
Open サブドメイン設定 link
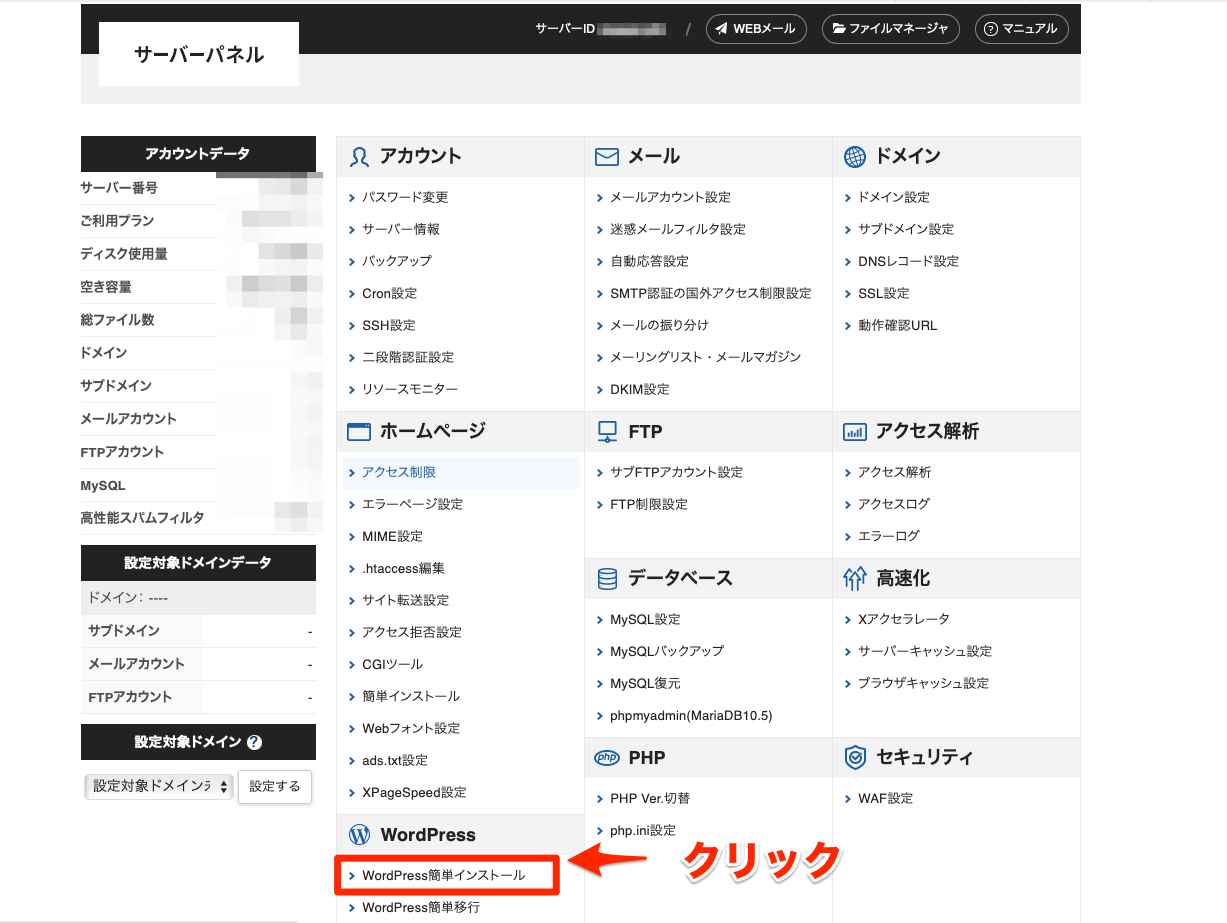(906, 229)
